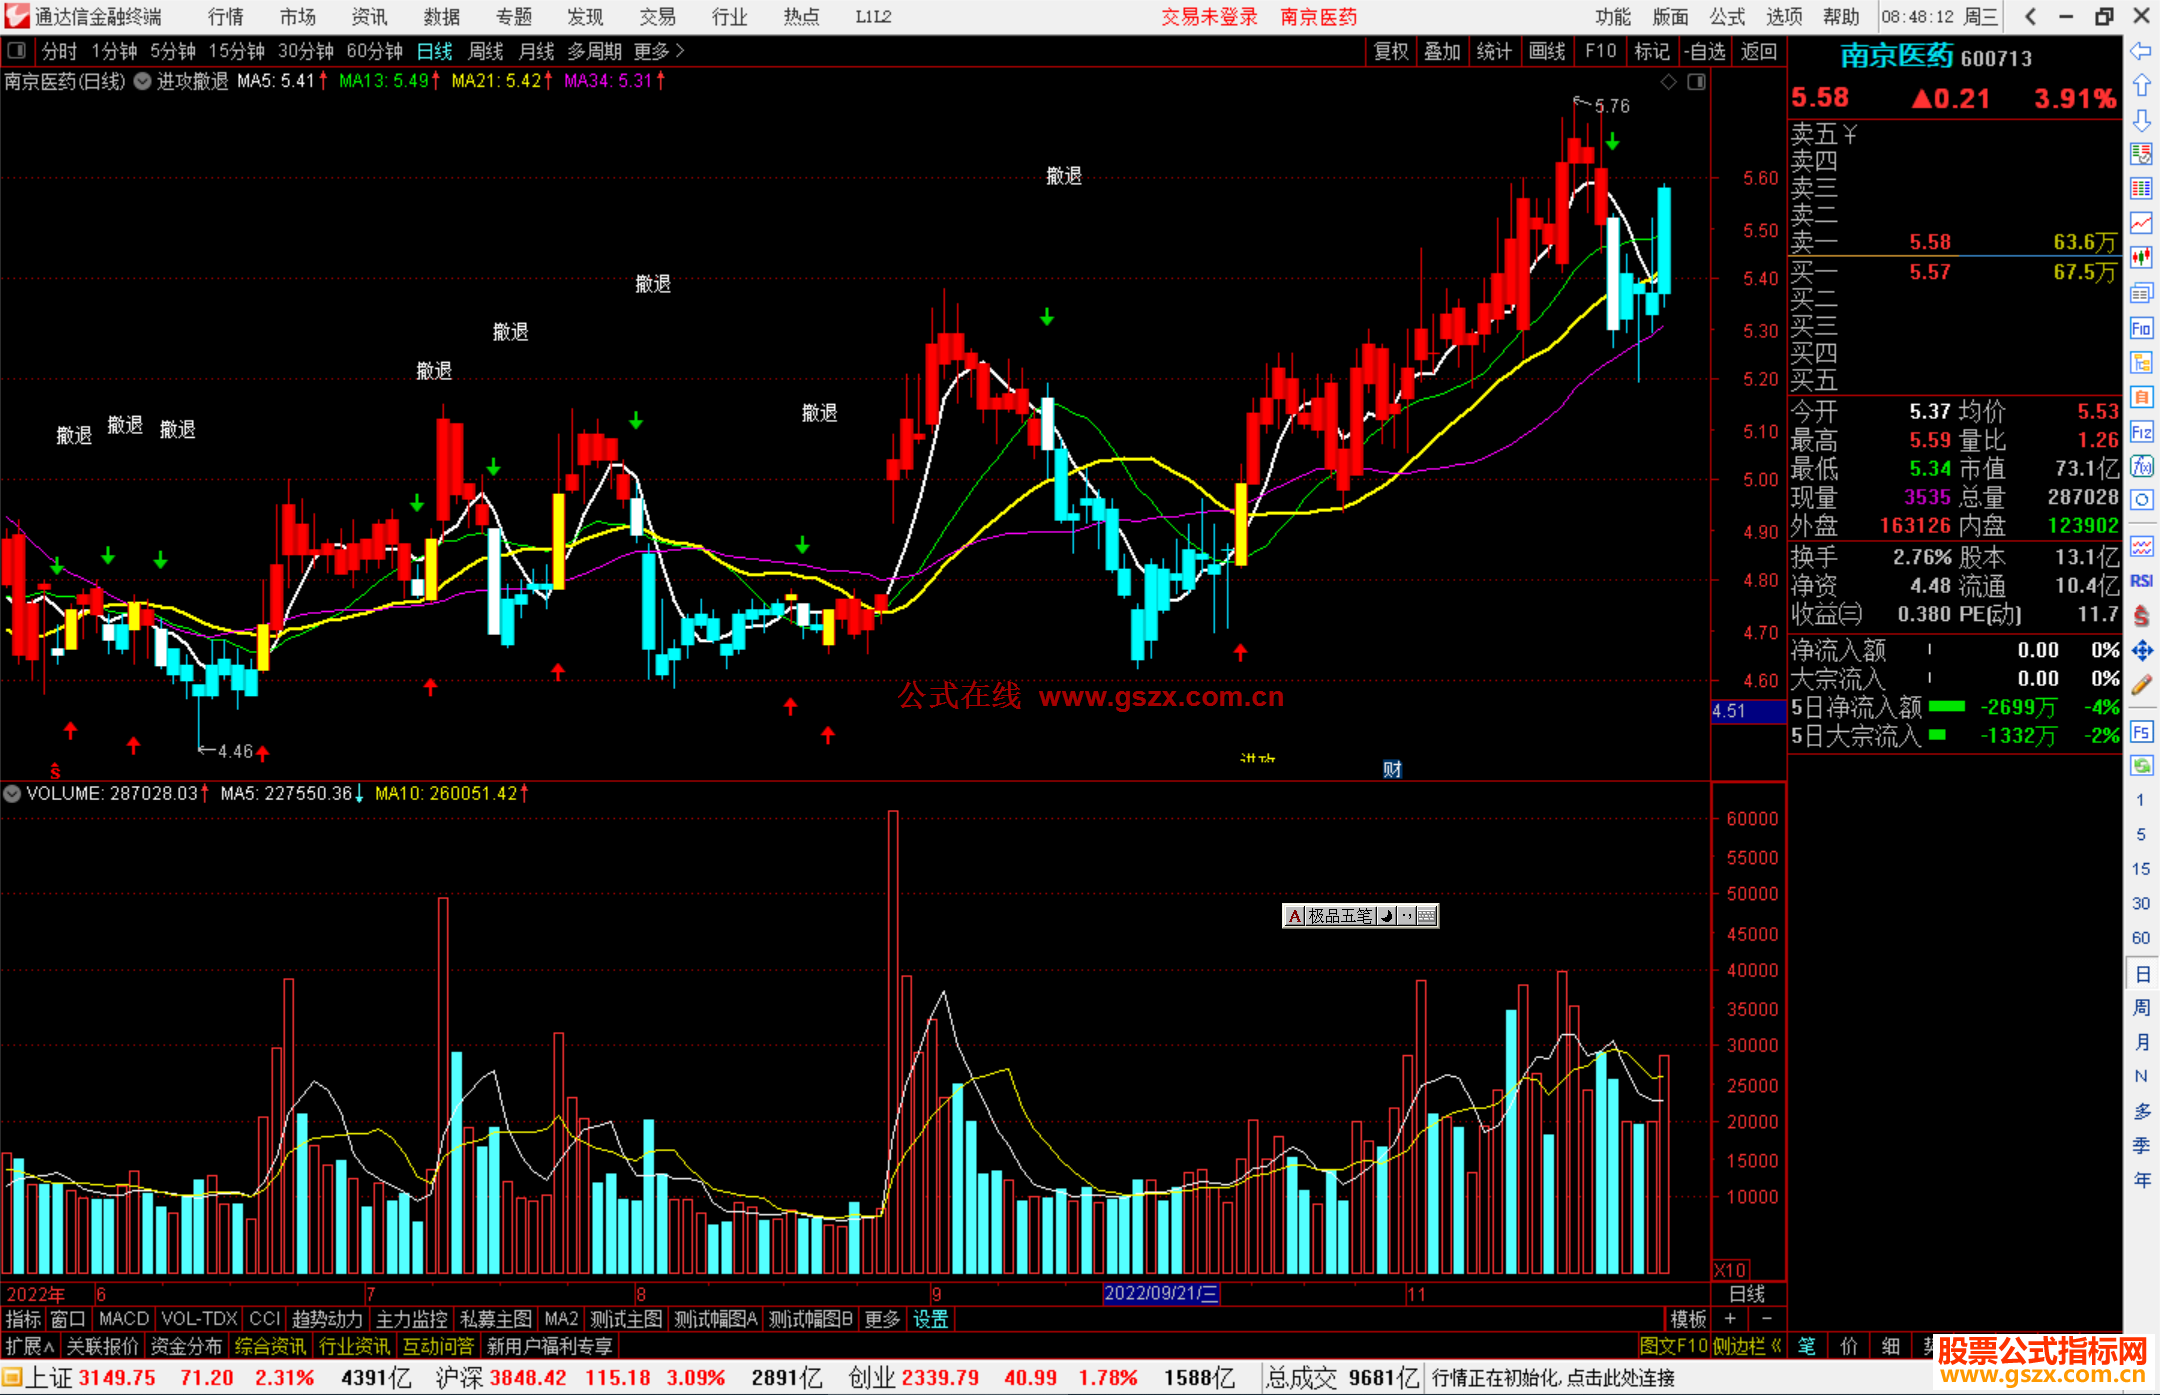This screenshot has width=2160, height=1395.
Task: Click the blue left arrow back icon
Action: tap(2141, 51)
